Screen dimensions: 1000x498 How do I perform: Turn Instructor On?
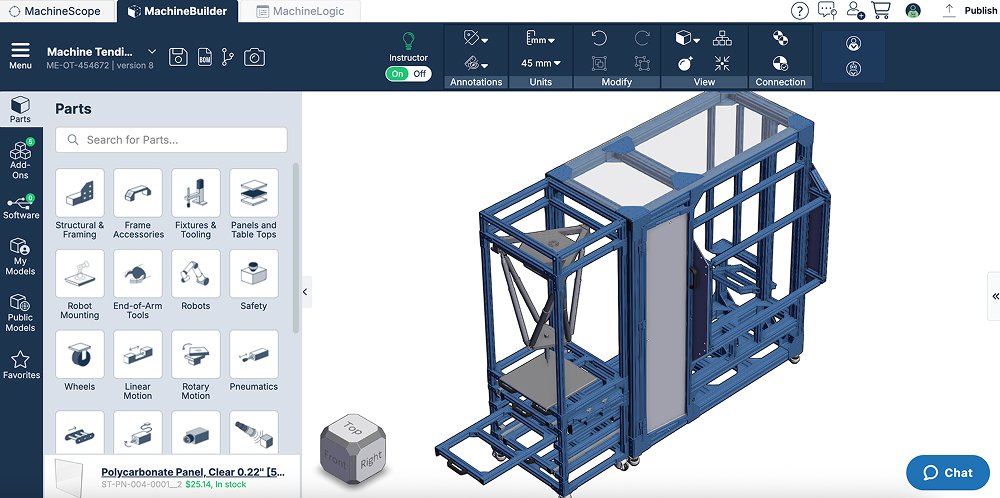398,74
